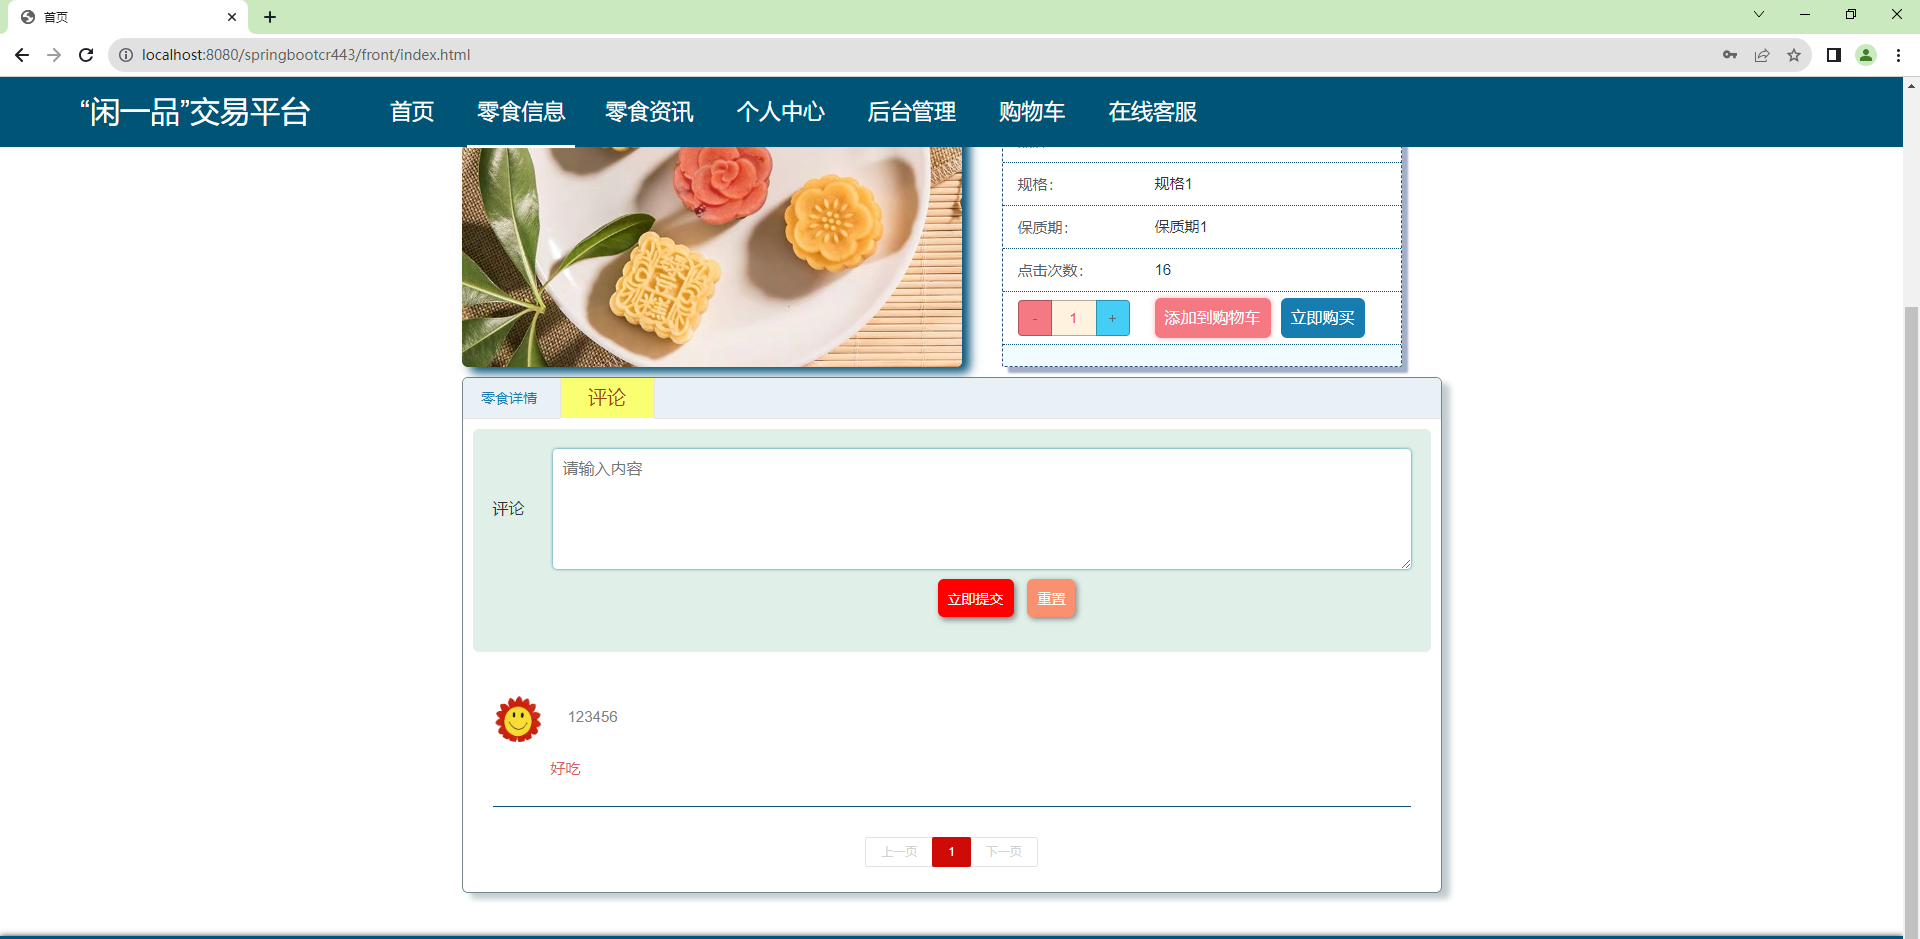
Task: Go back using the navigation arrow
Action: 22,55
